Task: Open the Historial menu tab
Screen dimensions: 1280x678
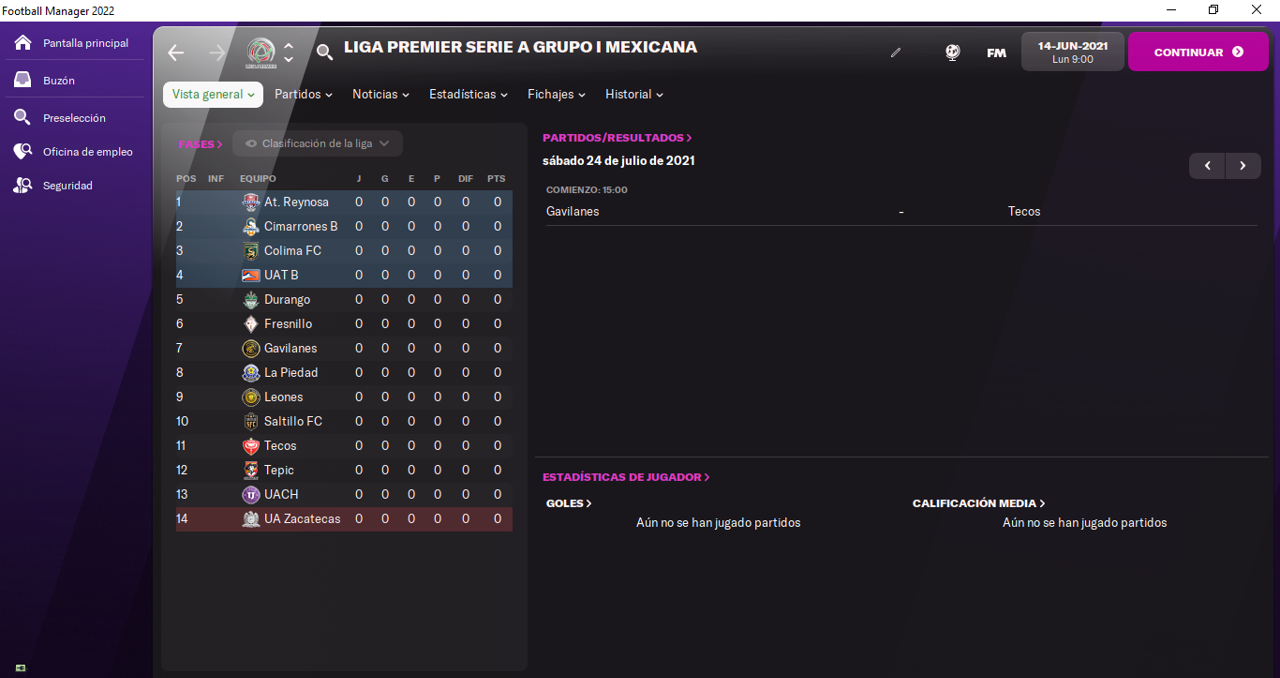Action: coord(634,94)
